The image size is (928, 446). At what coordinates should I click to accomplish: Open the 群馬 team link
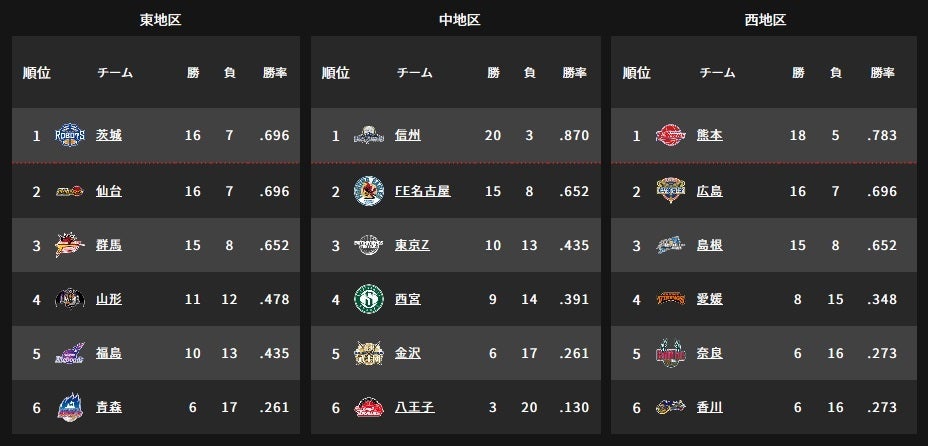tap(109, 245)
